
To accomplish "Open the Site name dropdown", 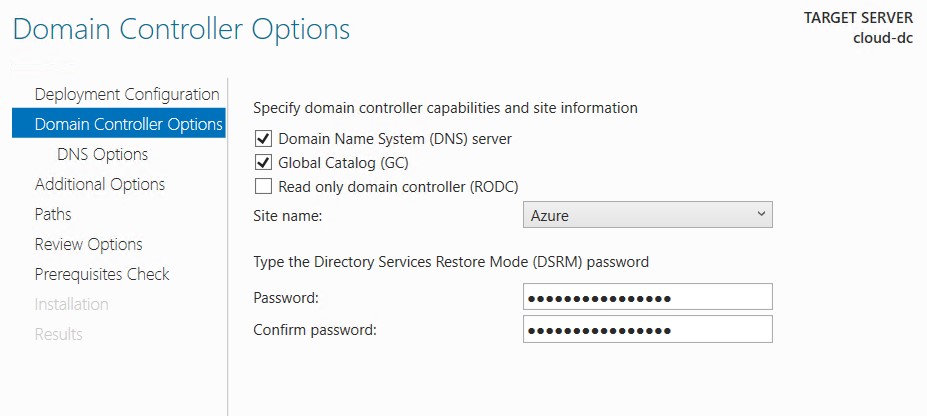I will (x=647, y=215).
